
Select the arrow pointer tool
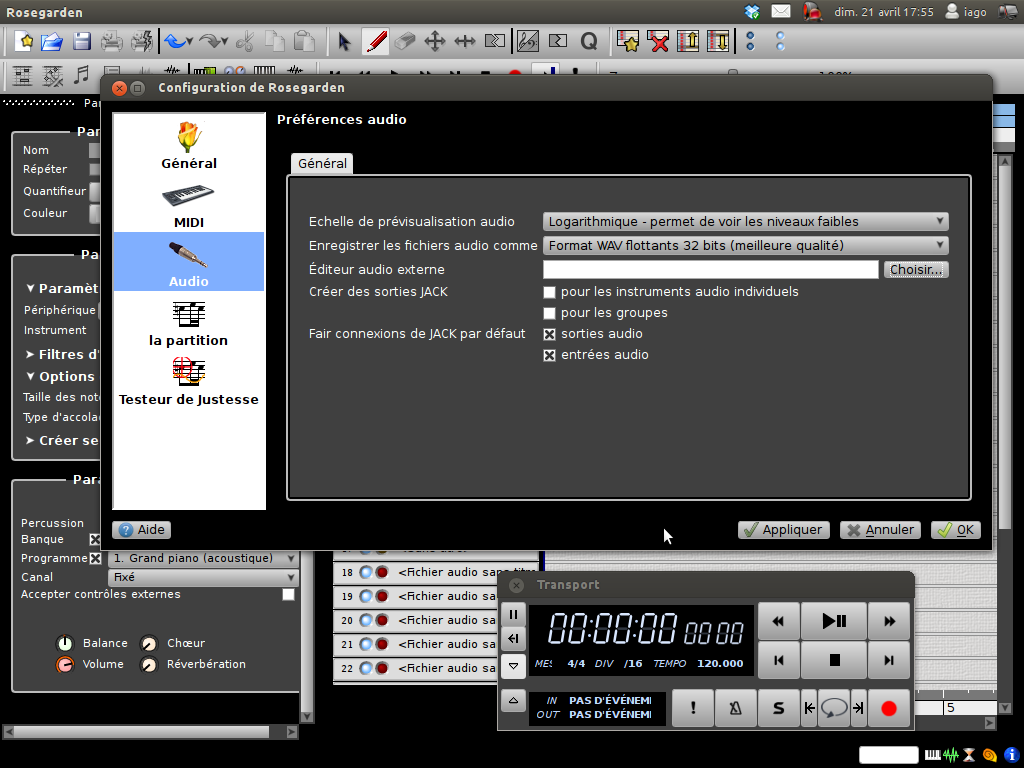[x=344, y=42]
